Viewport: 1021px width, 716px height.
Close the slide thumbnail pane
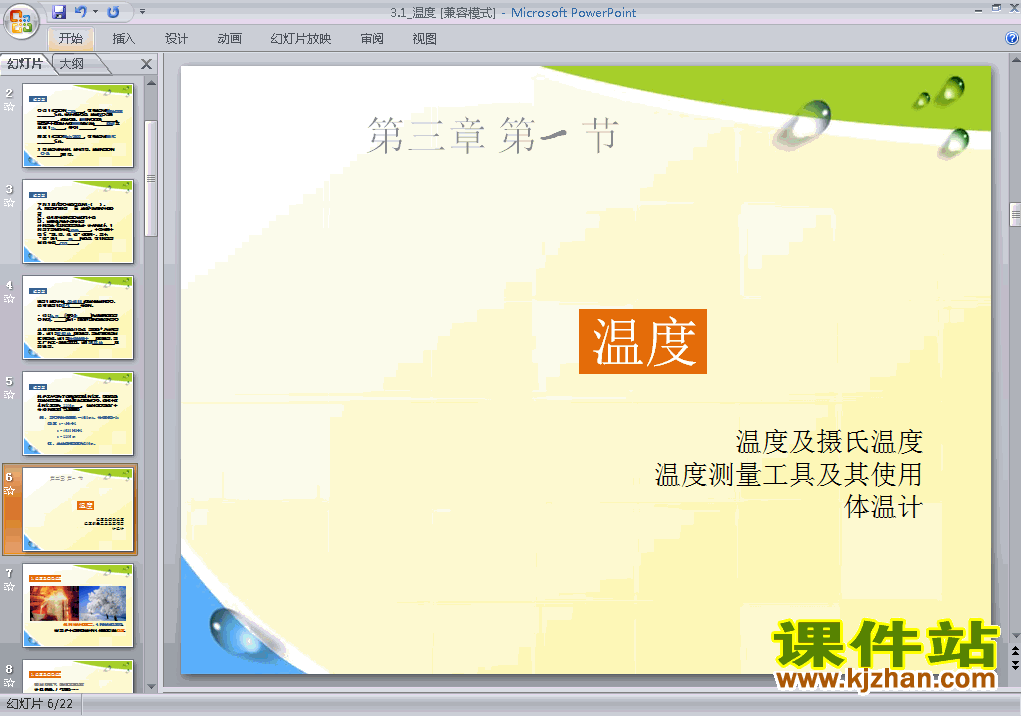point(147,64)
